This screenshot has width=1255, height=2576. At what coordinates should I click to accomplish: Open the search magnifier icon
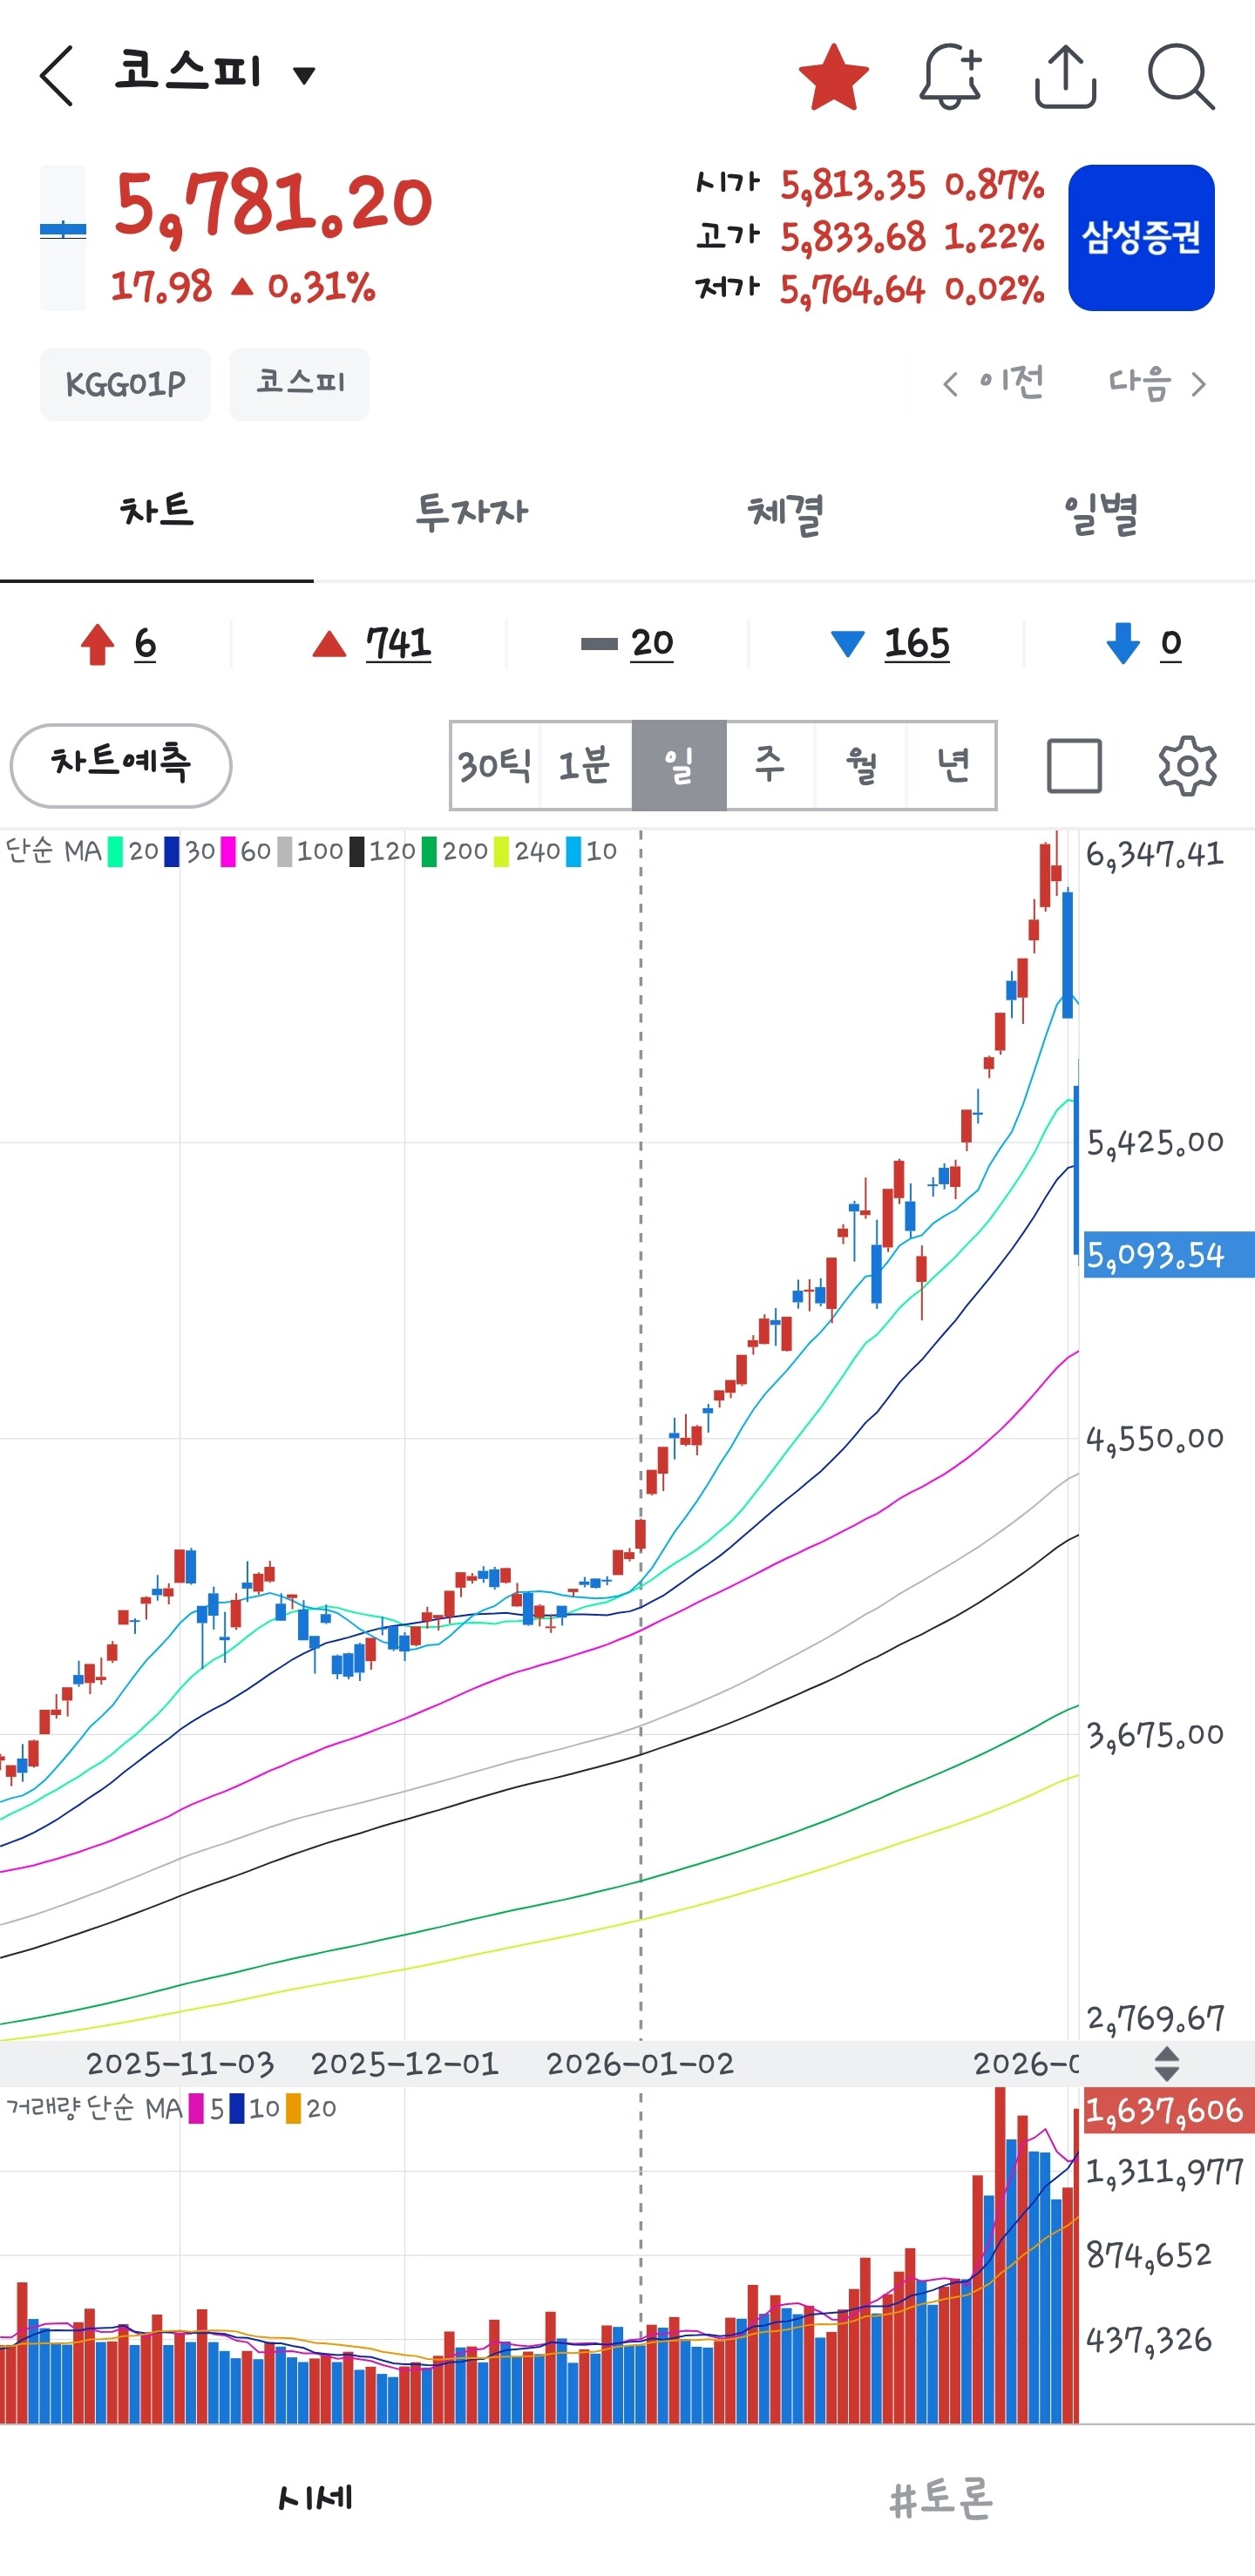[x=1180, y=77]
